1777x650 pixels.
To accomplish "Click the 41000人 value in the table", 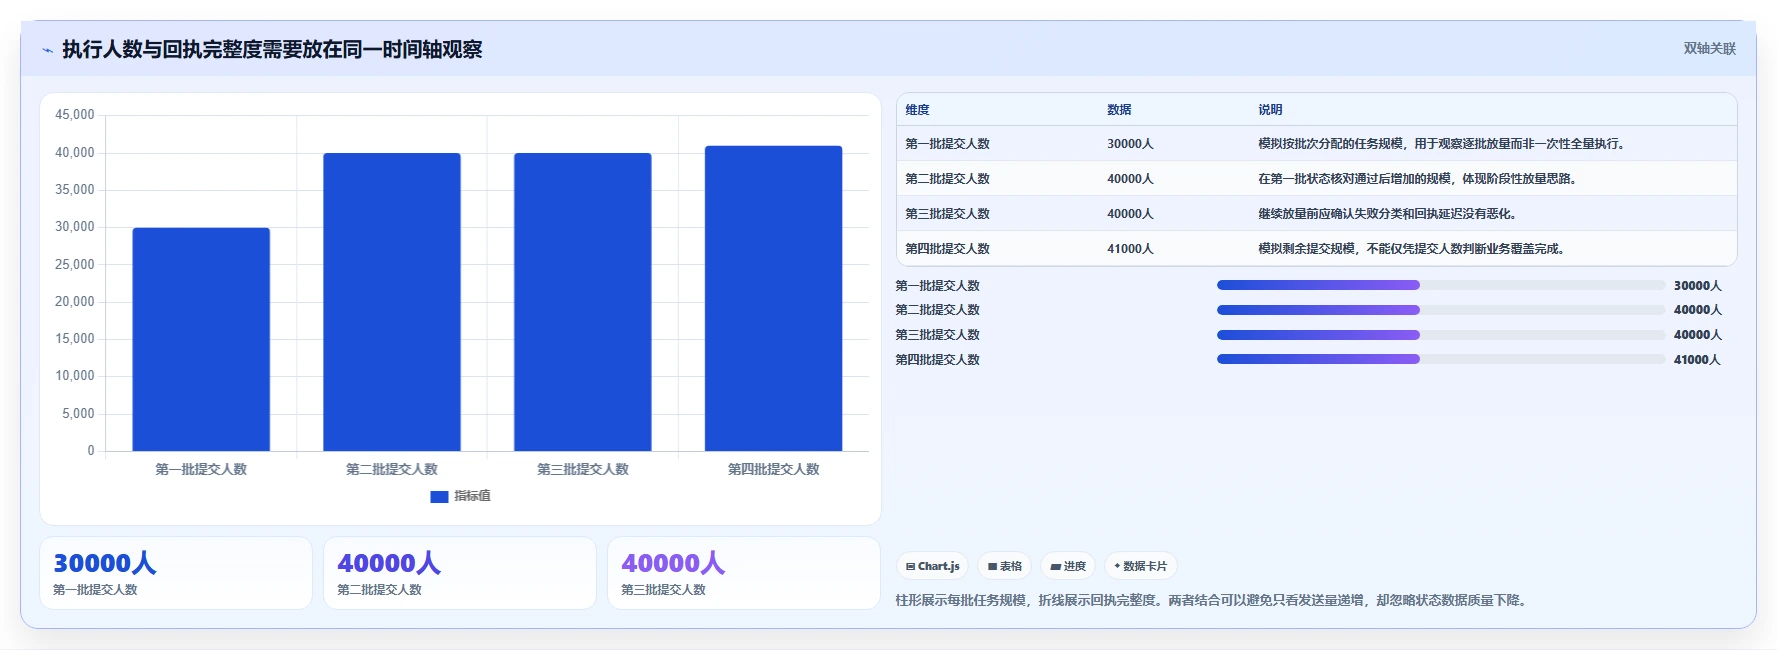I will [x=1130, y=249].
